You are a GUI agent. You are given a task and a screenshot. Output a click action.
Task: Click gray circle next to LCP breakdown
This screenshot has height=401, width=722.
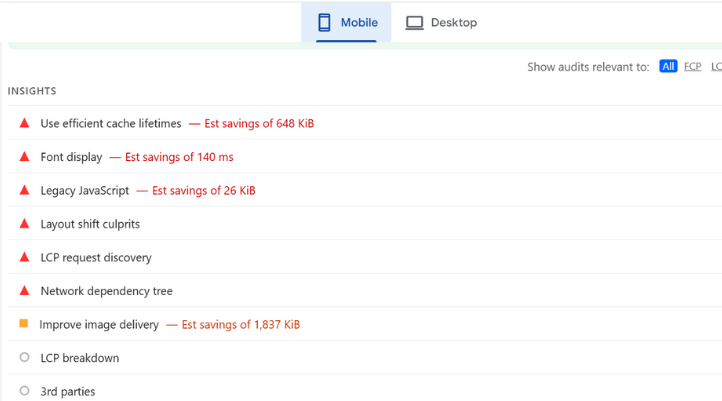[24, 358]
